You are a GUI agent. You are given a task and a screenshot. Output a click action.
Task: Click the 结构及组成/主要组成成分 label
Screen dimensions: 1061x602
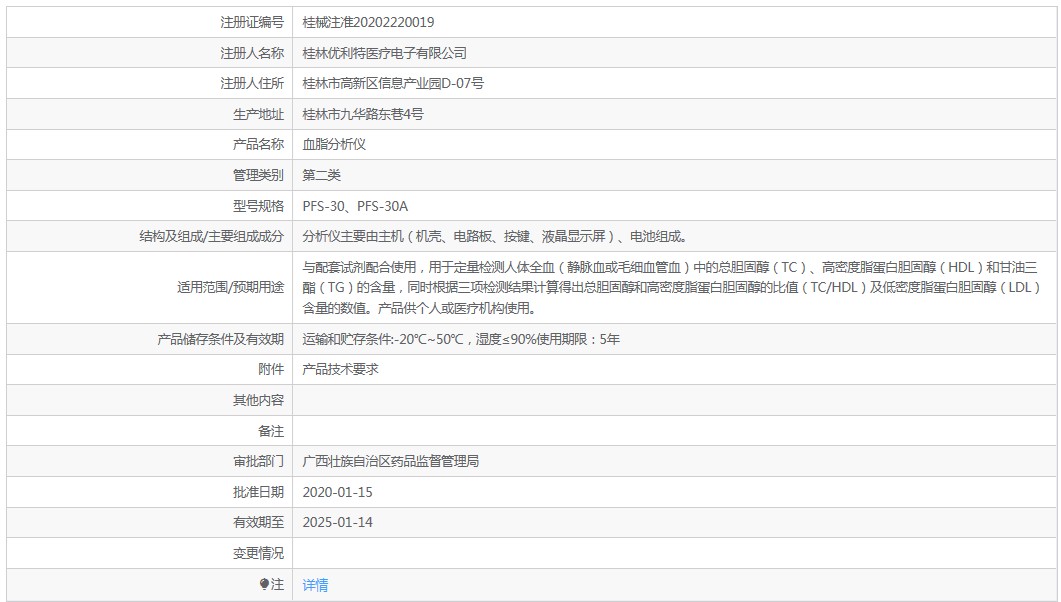212,236
